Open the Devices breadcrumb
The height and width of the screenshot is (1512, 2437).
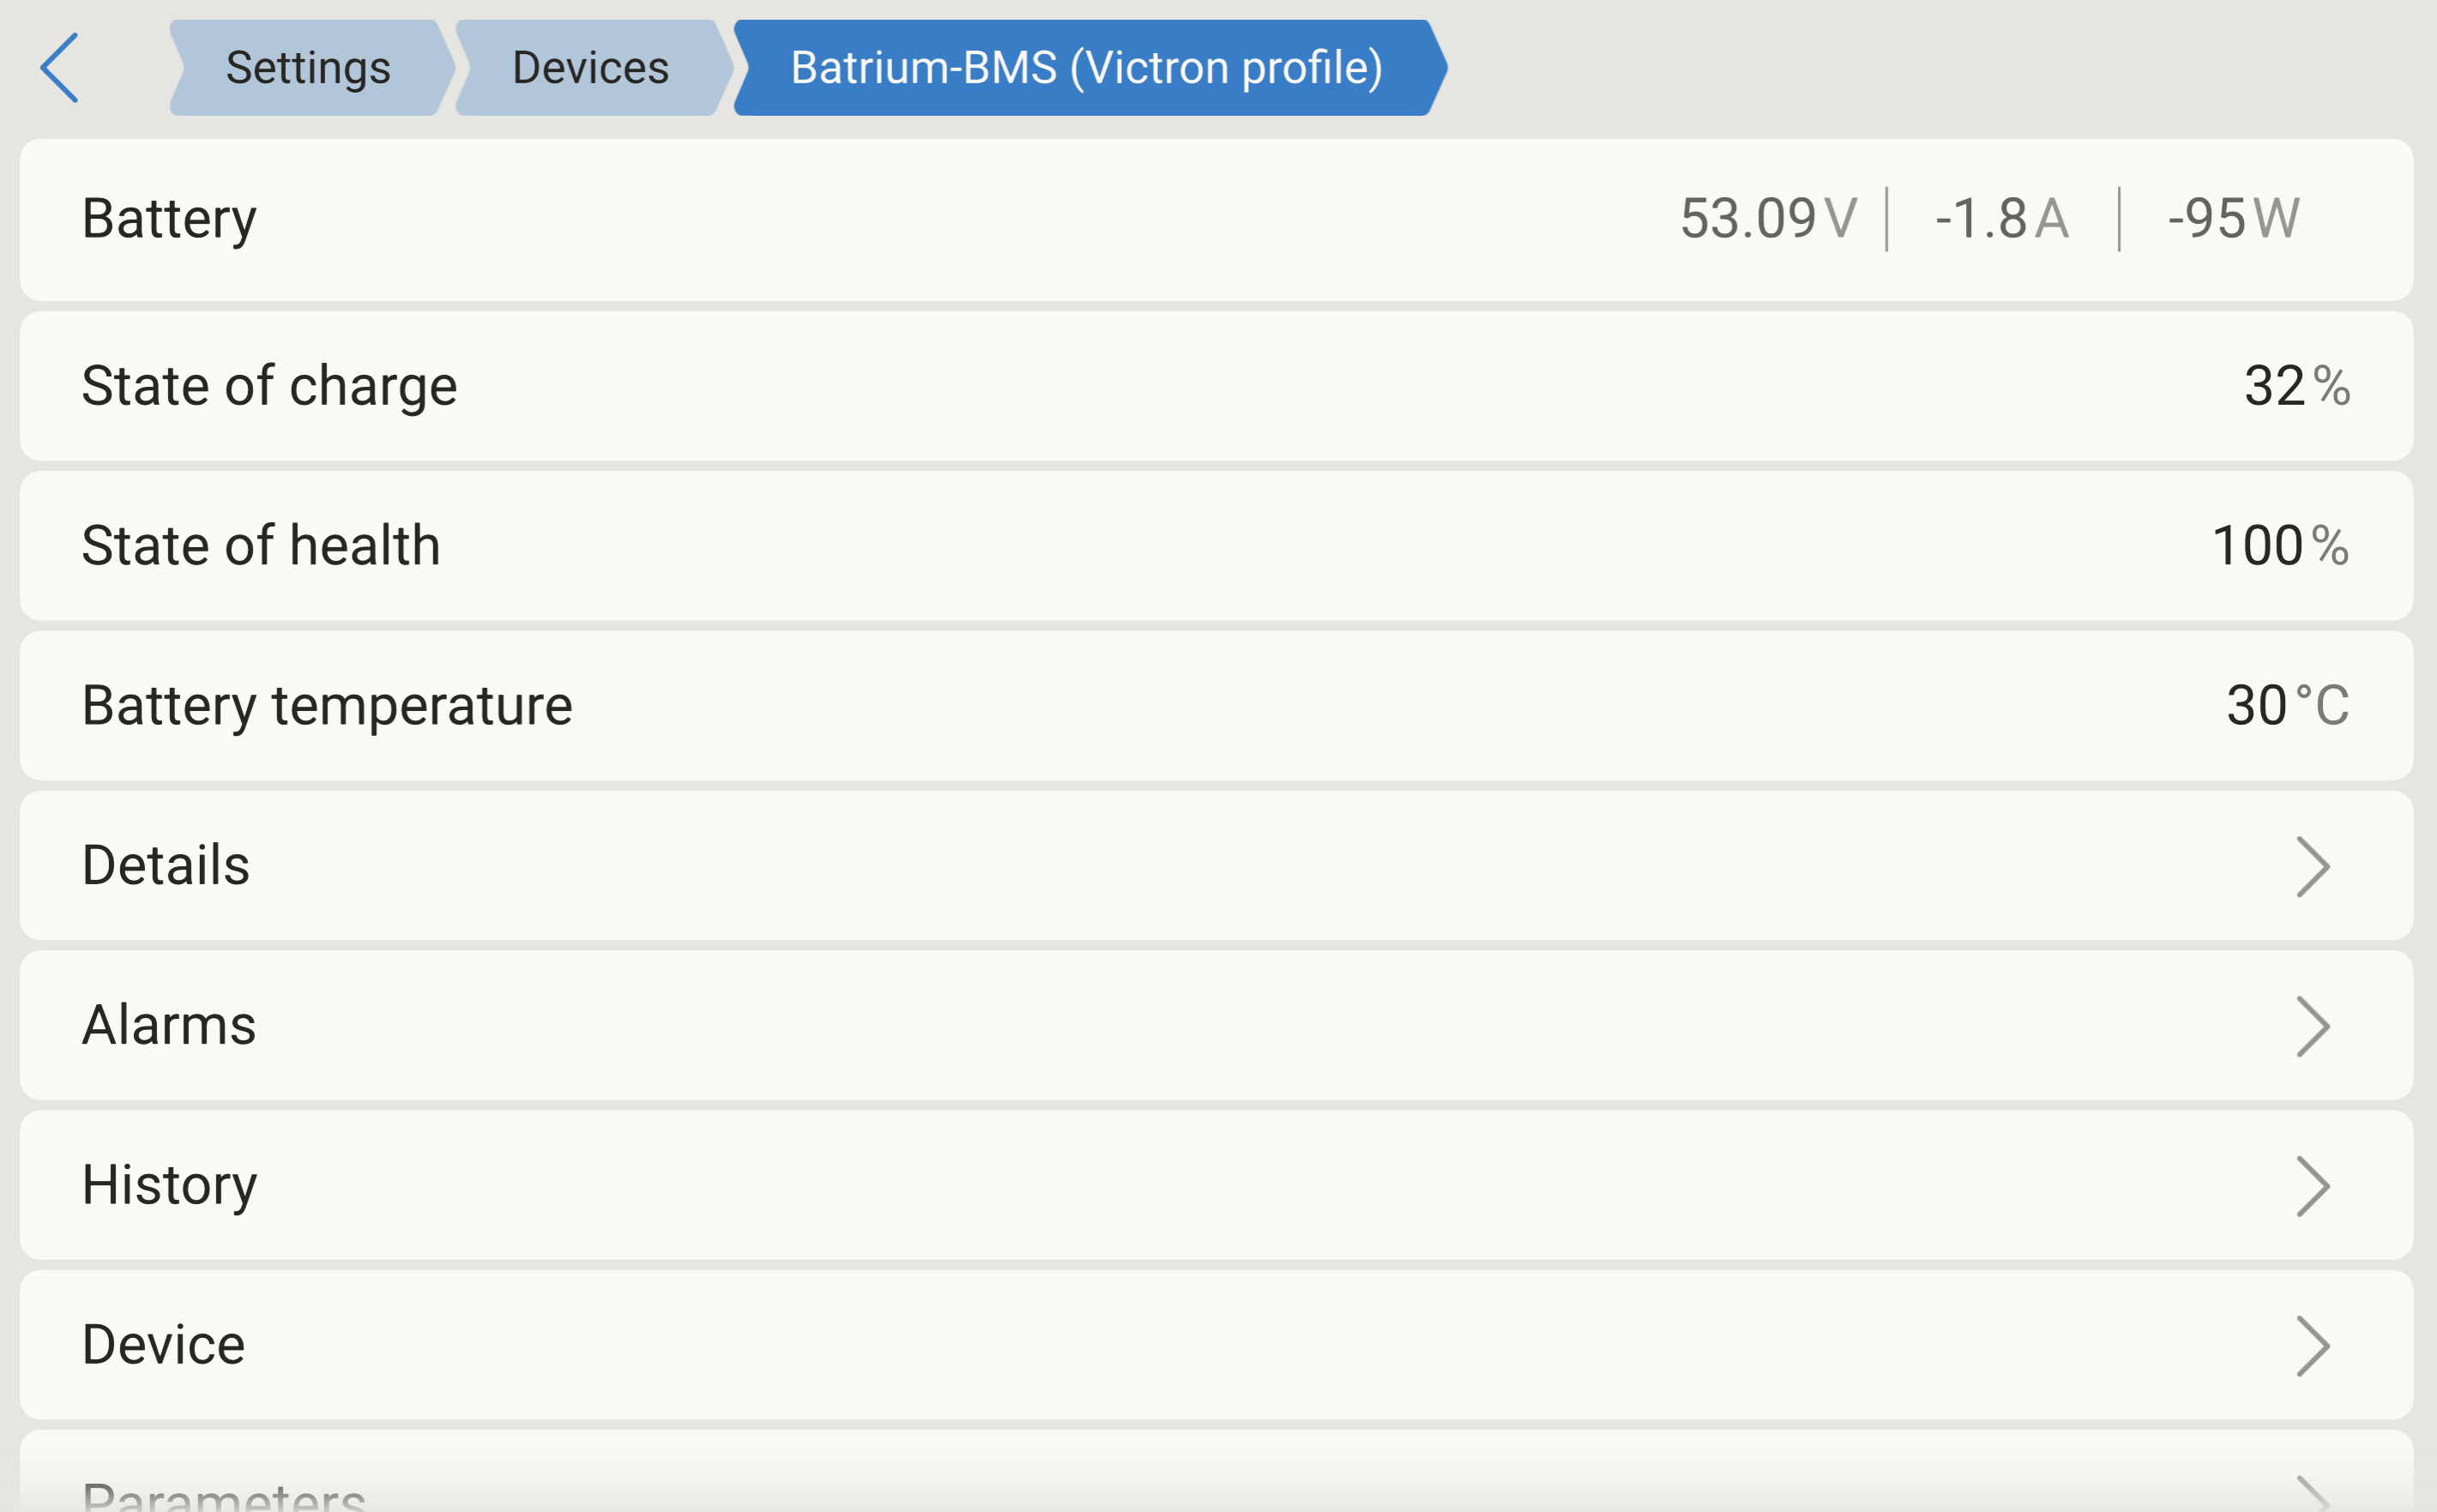590,68
